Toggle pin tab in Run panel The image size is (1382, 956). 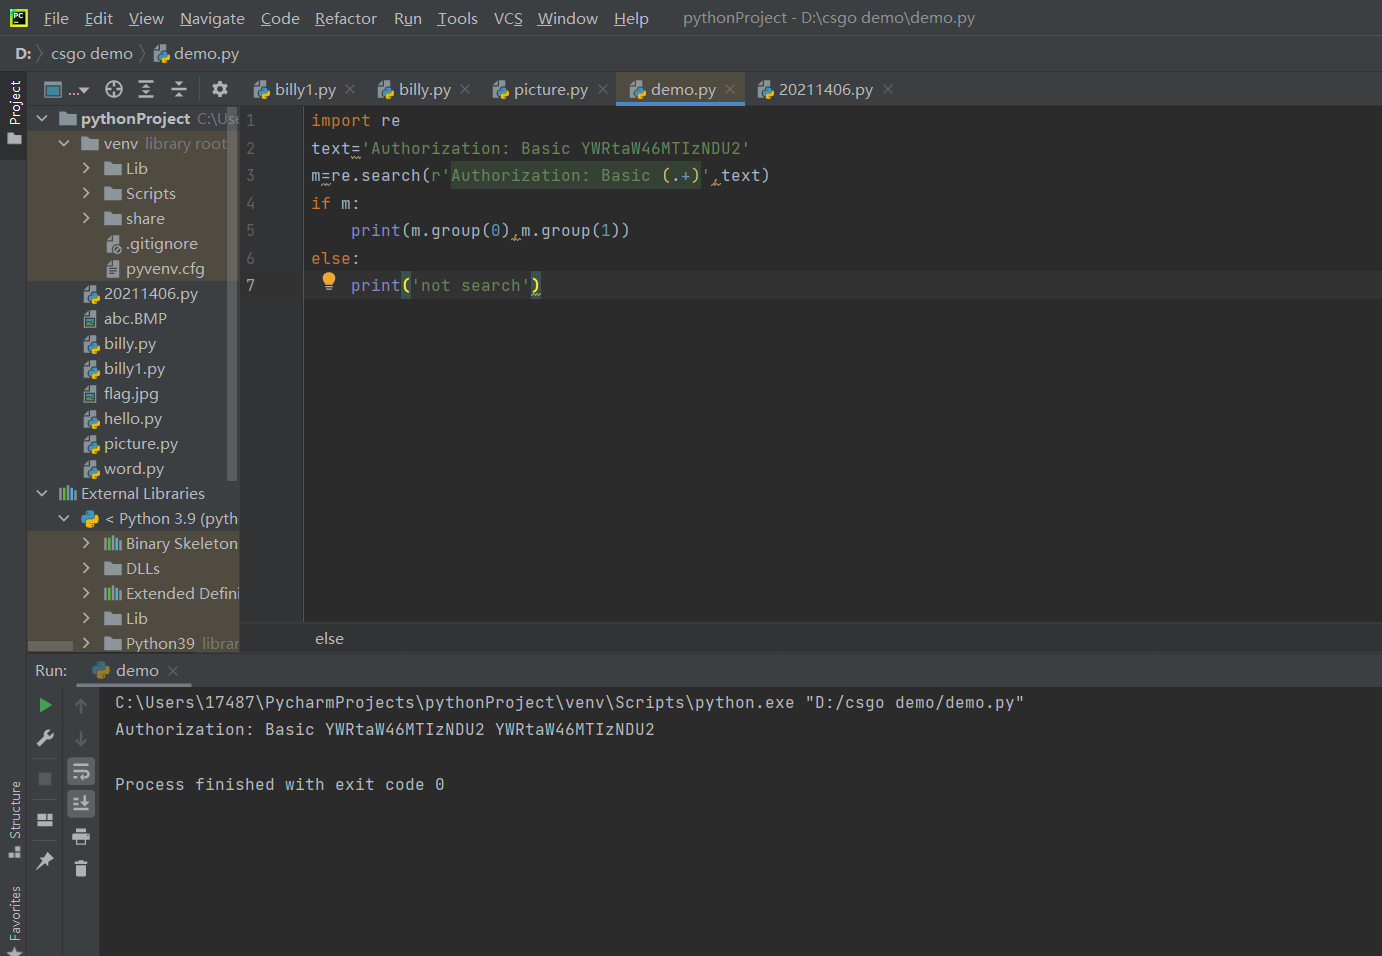45,860
